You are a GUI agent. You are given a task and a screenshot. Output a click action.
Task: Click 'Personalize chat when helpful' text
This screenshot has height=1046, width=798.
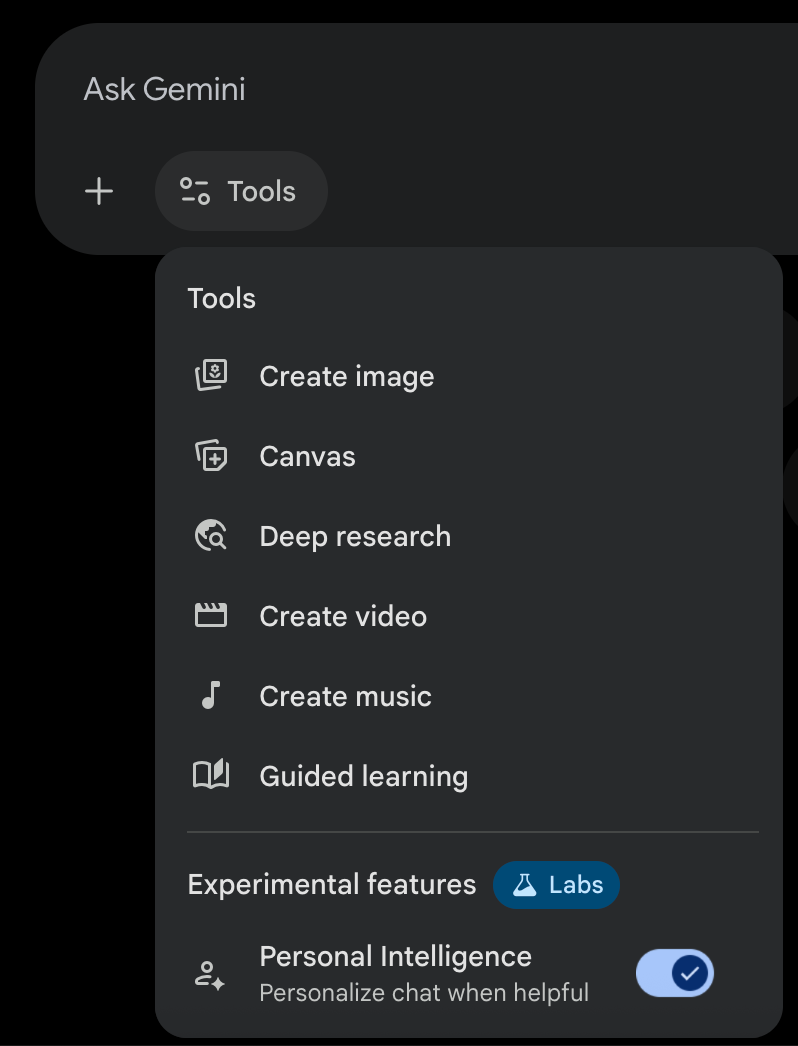coord(424,993)
